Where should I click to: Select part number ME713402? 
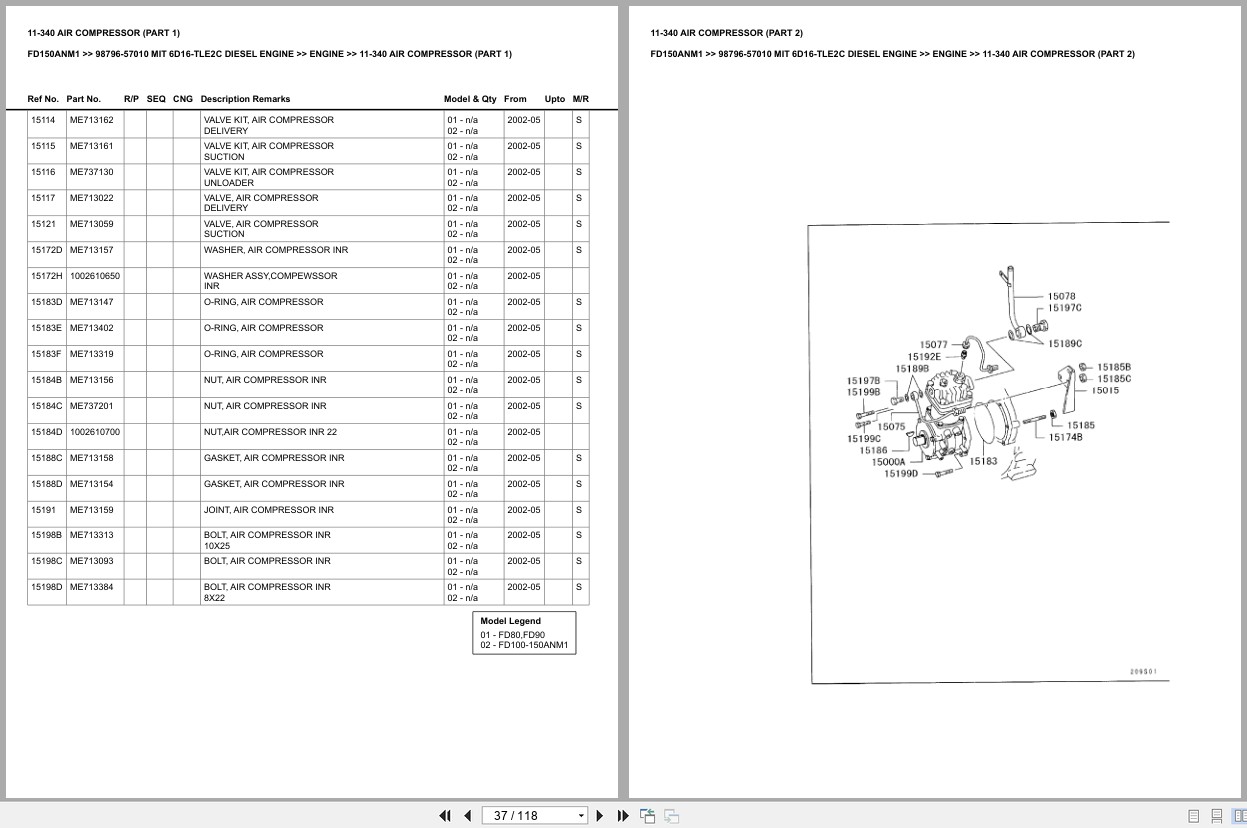coord(92,328)
